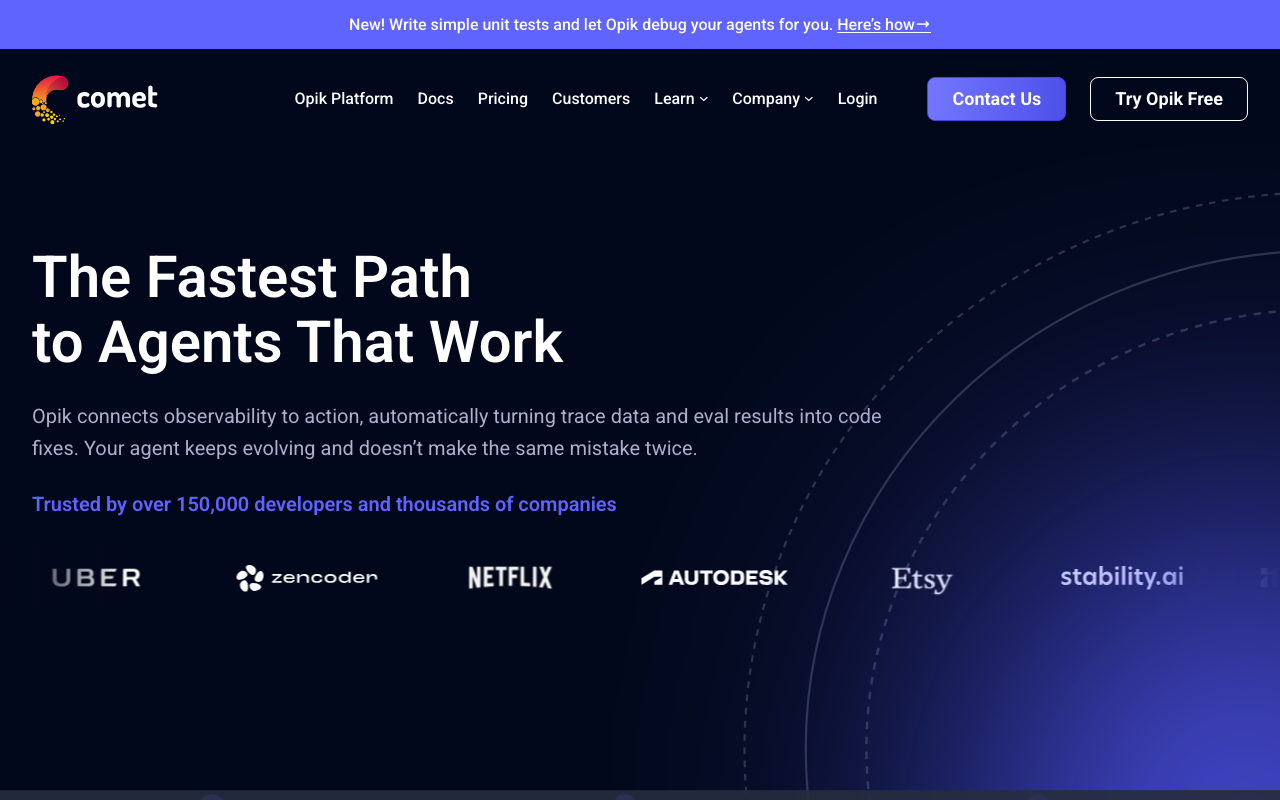Open the Zencoder customer logo

(x=307, y=577)
